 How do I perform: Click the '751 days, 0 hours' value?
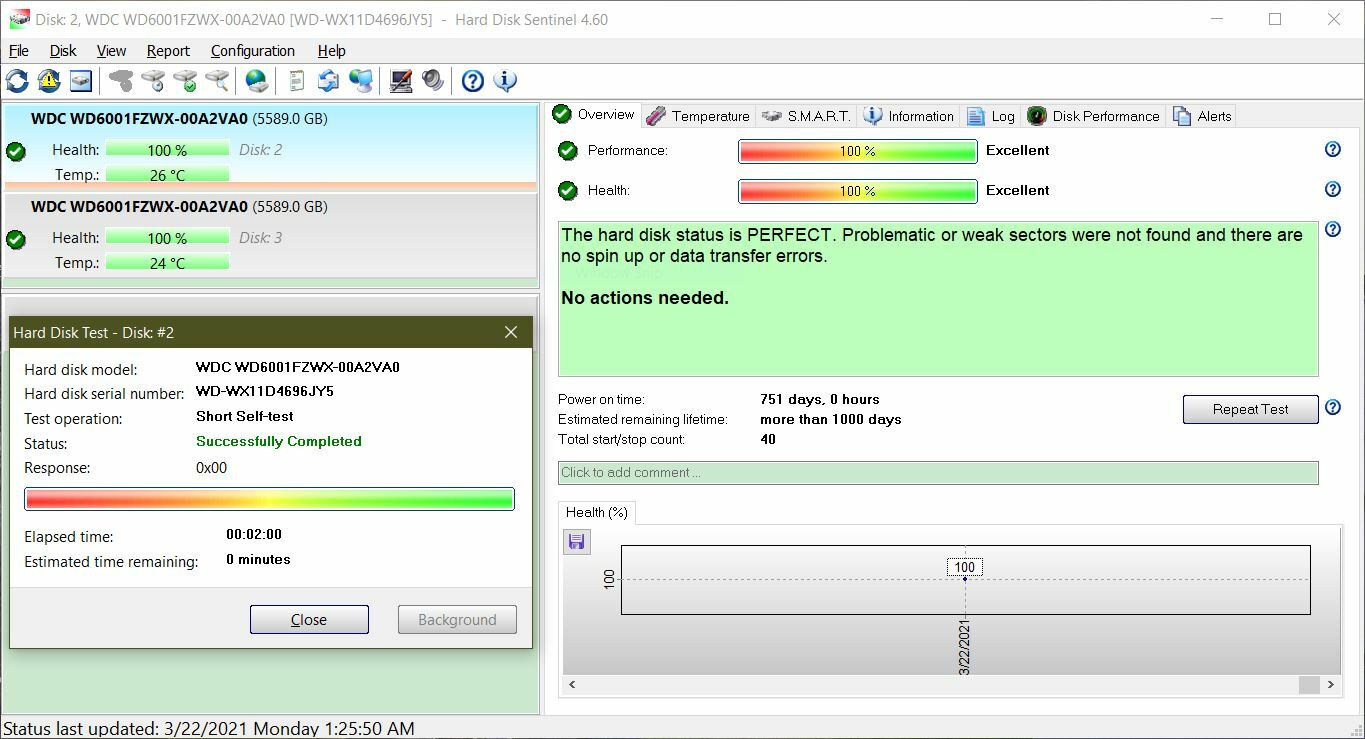[820, 399]
